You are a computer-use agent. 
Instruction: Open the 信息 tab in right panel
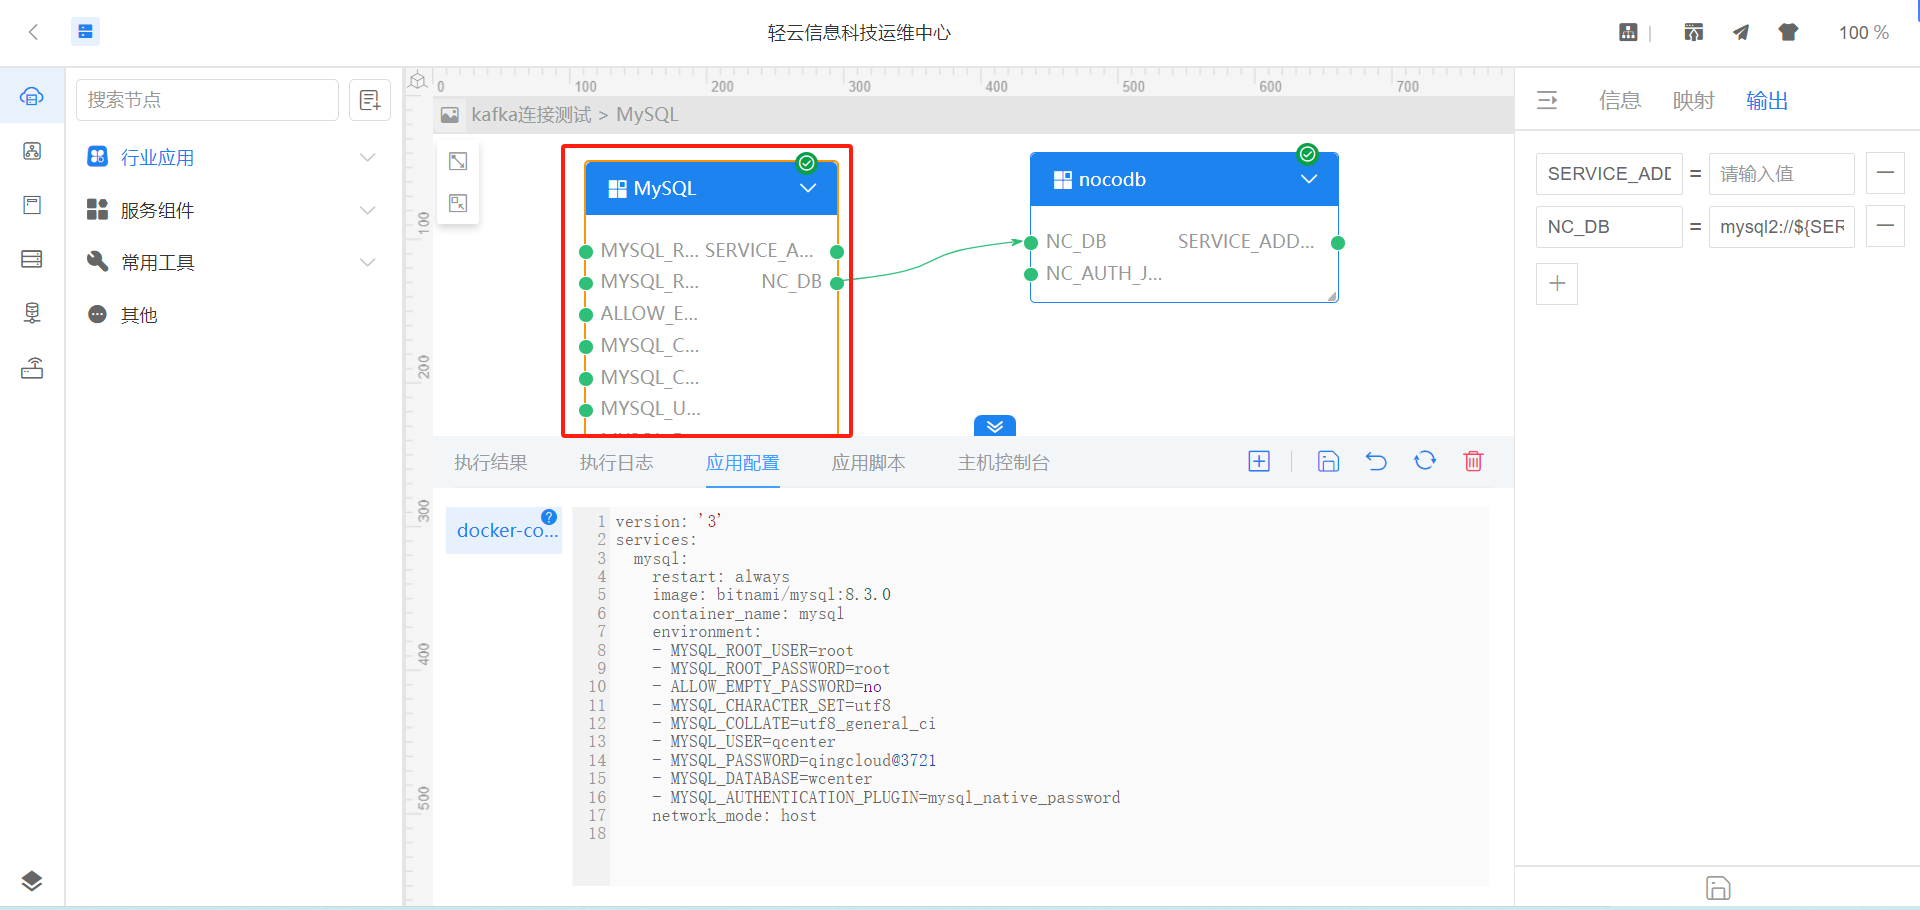pos(1620,100)
